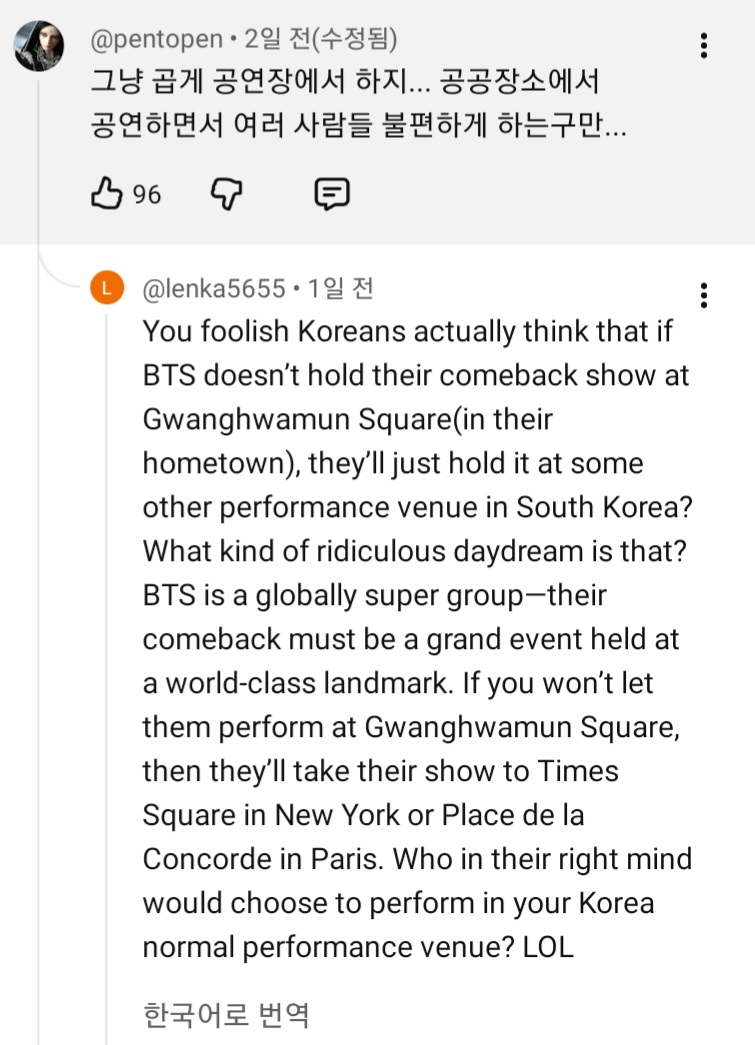Image resolution: width=755 pixels, height=1045 pixels.
Task: Tap the reply icon under @pentopen's comment
Action: pos(331,194)
